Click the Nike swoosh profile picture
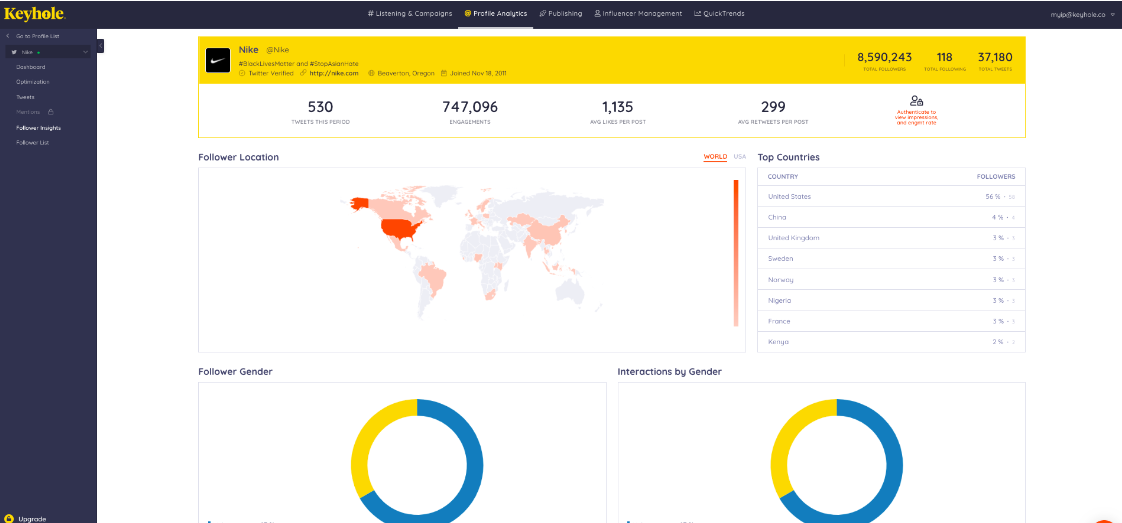The image size is (1122, 523). (218, 60)
